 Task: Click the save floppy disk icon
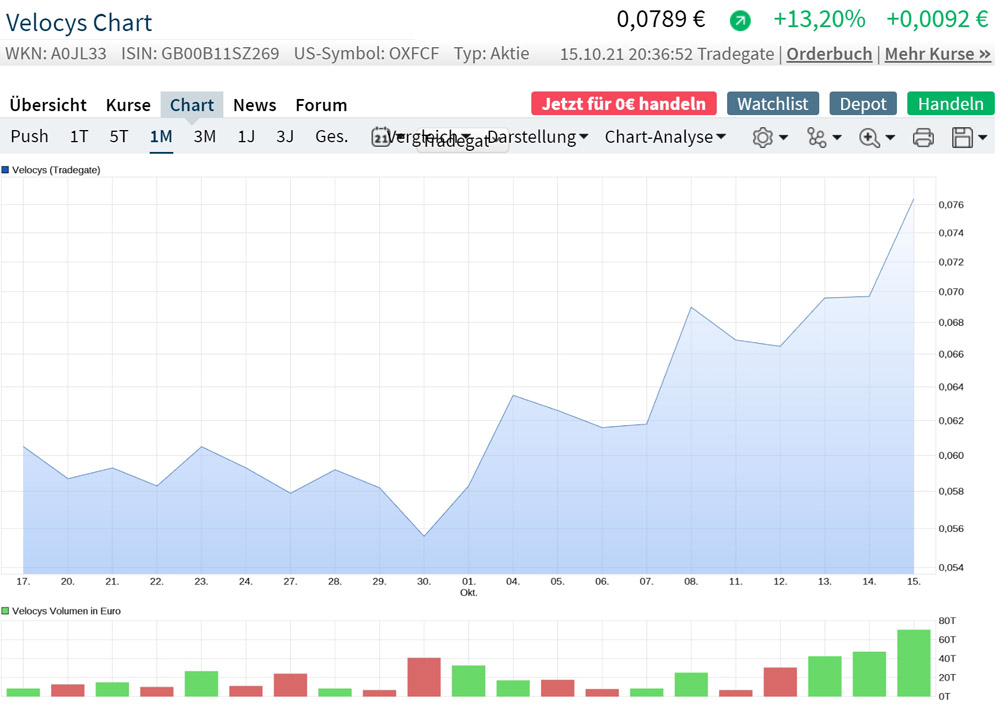[x=962, y=137]
